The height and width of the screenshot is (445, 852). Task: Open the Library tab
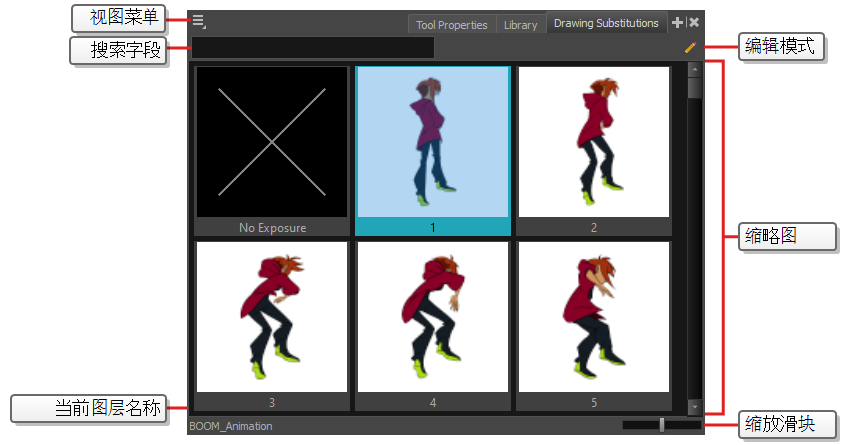click(520, 25)
